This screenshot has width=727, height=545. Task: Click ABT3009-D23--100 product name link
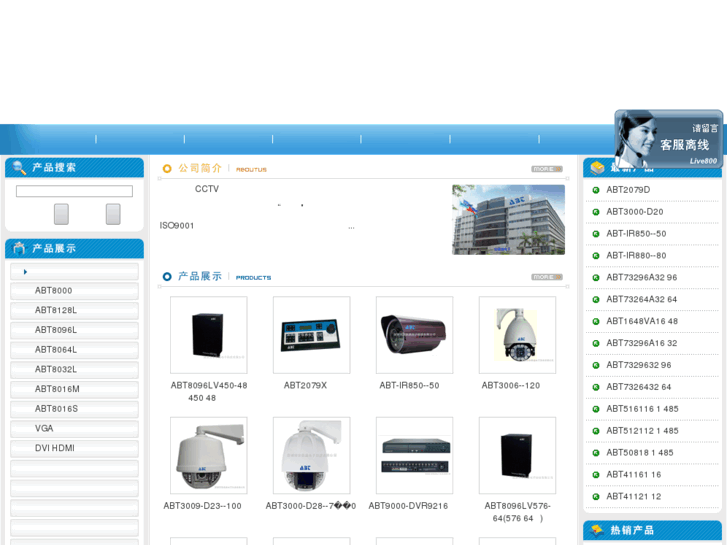click(x=203, y=506)
